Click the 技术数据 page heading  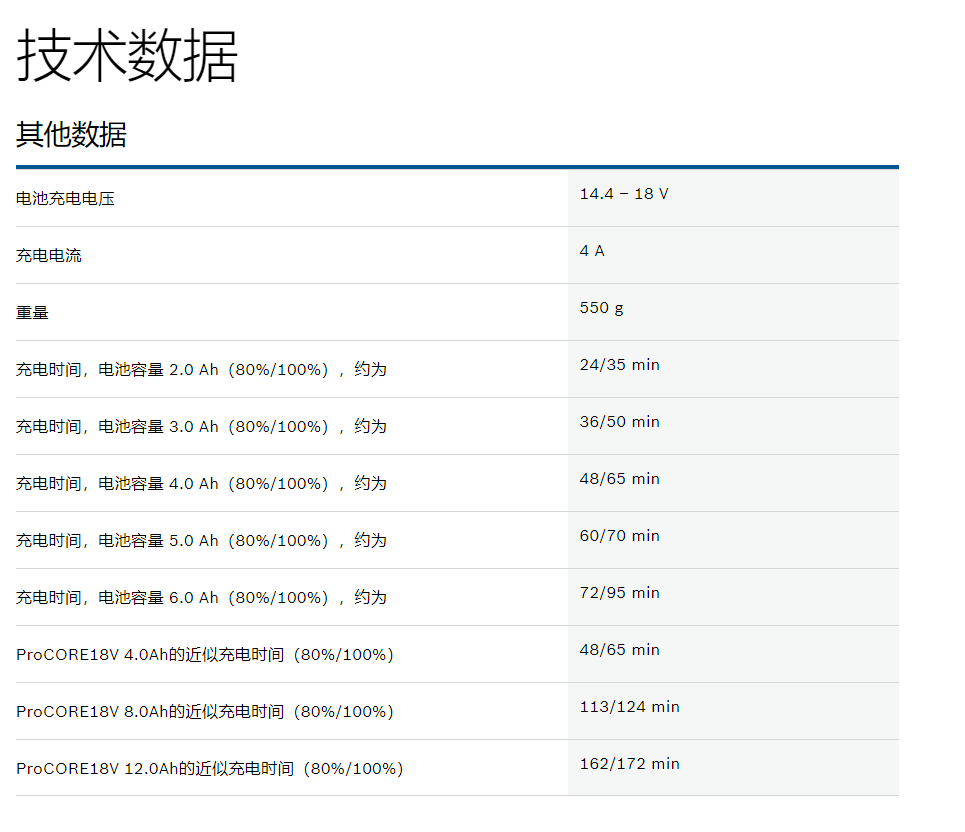127,56
